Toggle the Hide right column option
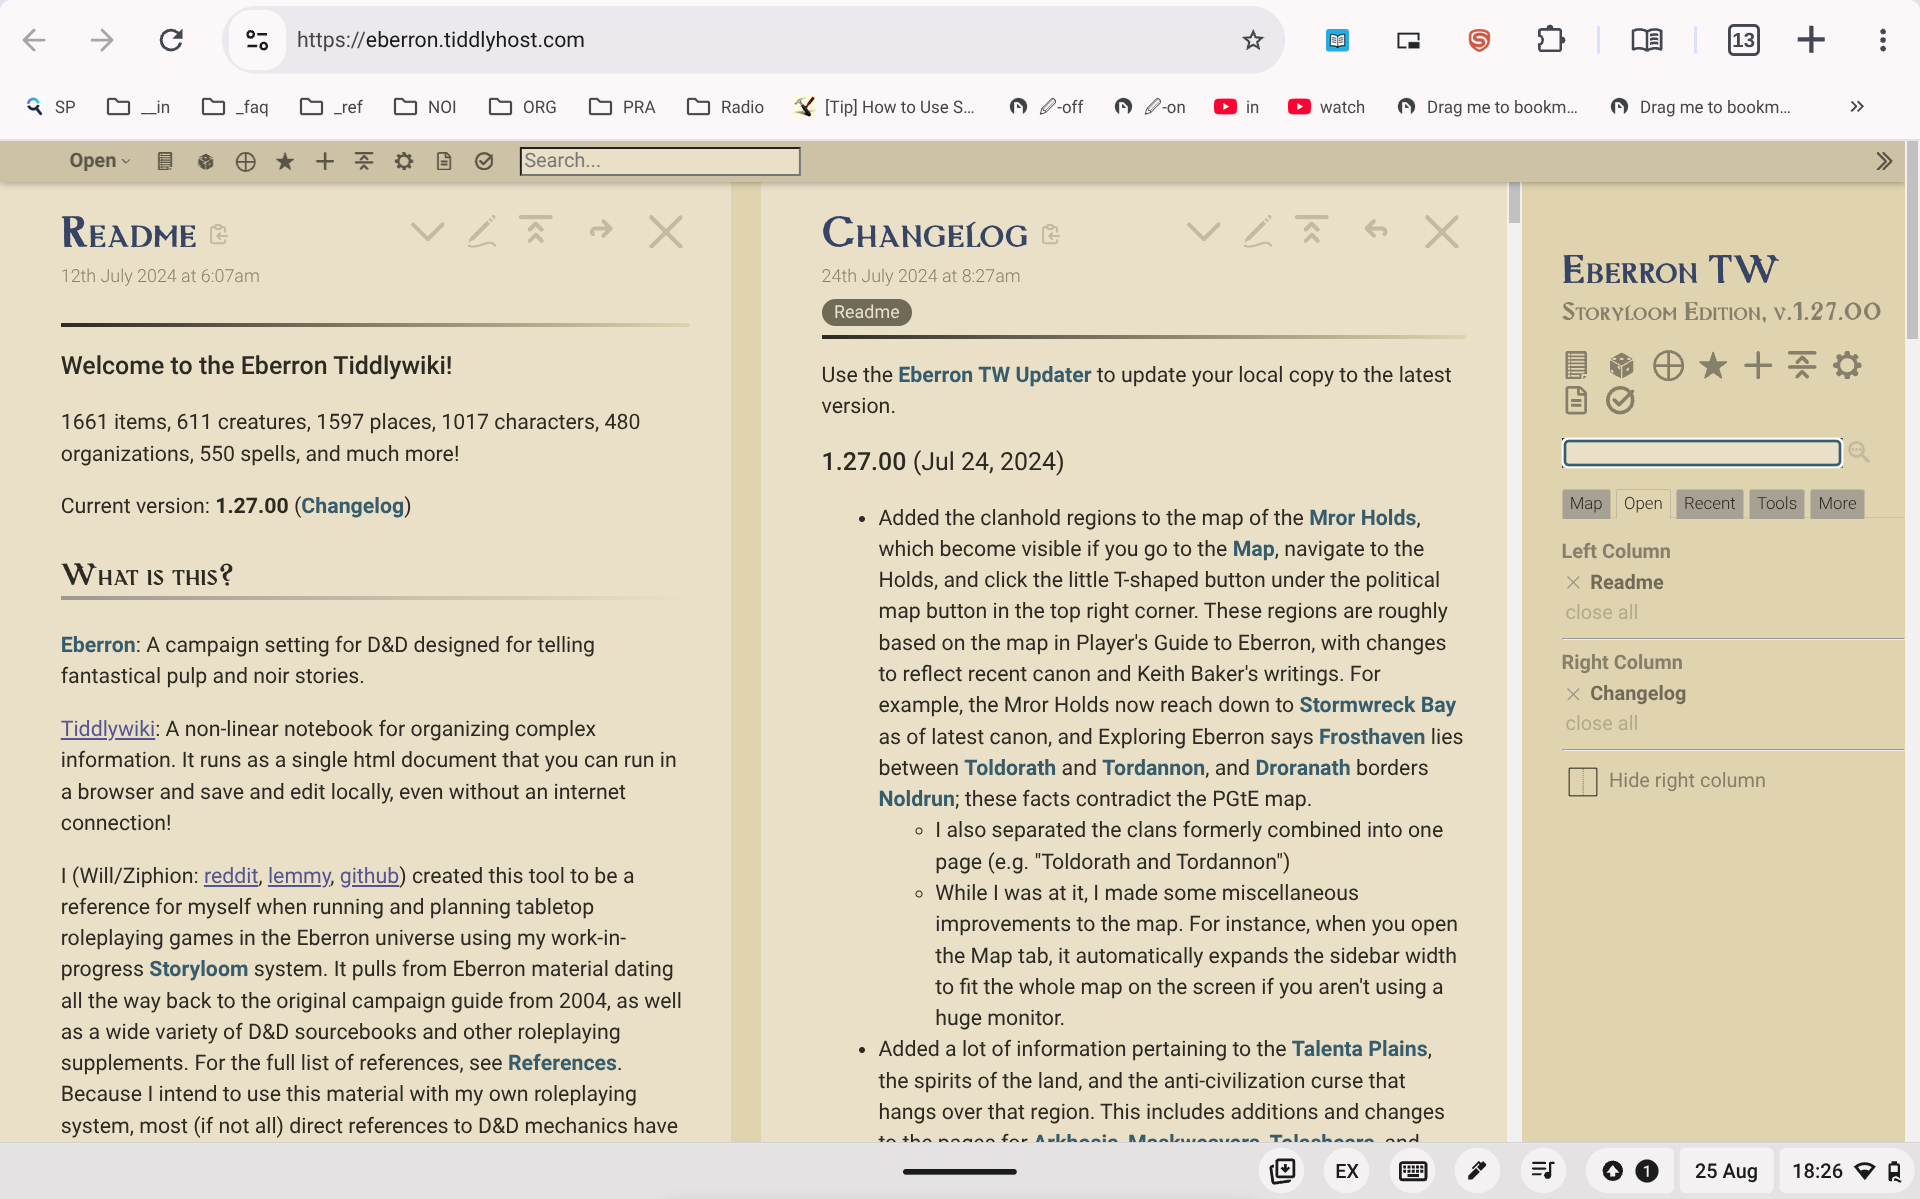The image size is (1920, 1199). tap(1666, 781)
